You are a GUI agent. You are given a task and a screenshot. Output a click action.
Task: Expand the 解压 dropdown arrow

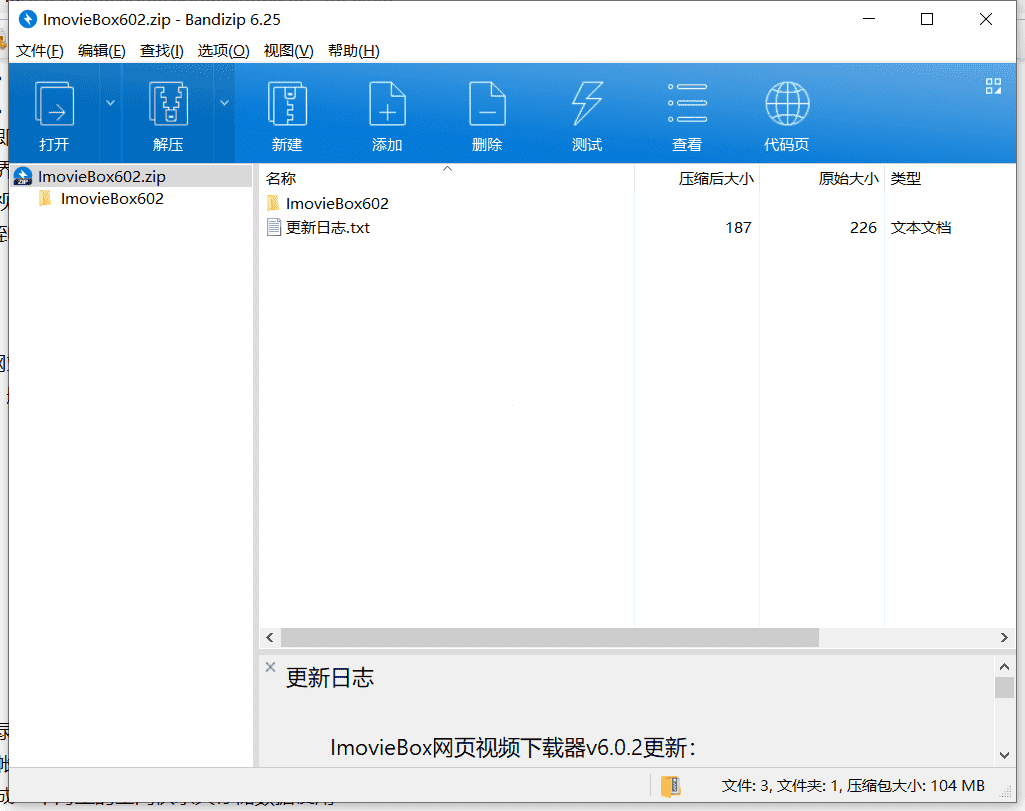tap(224, 103)
